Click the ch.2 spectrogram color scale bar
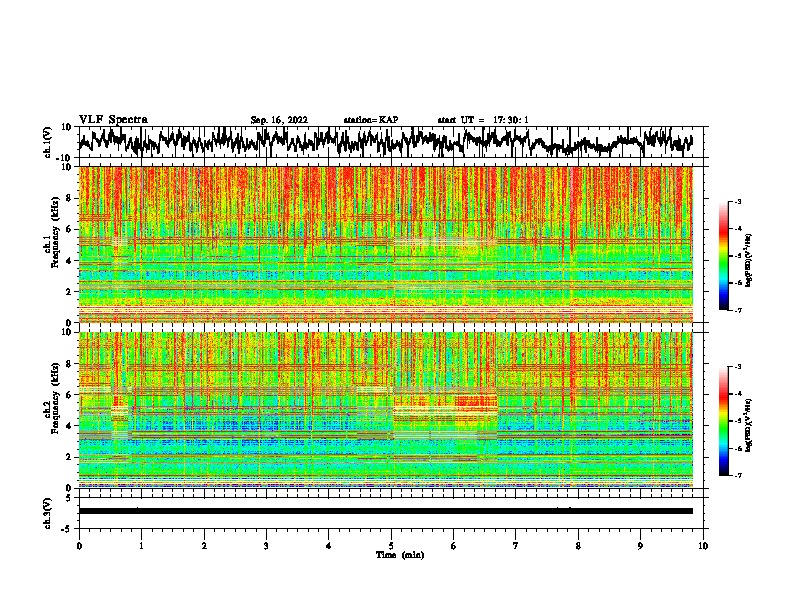This screenshot has height=612, width=792. coord(723,421)
